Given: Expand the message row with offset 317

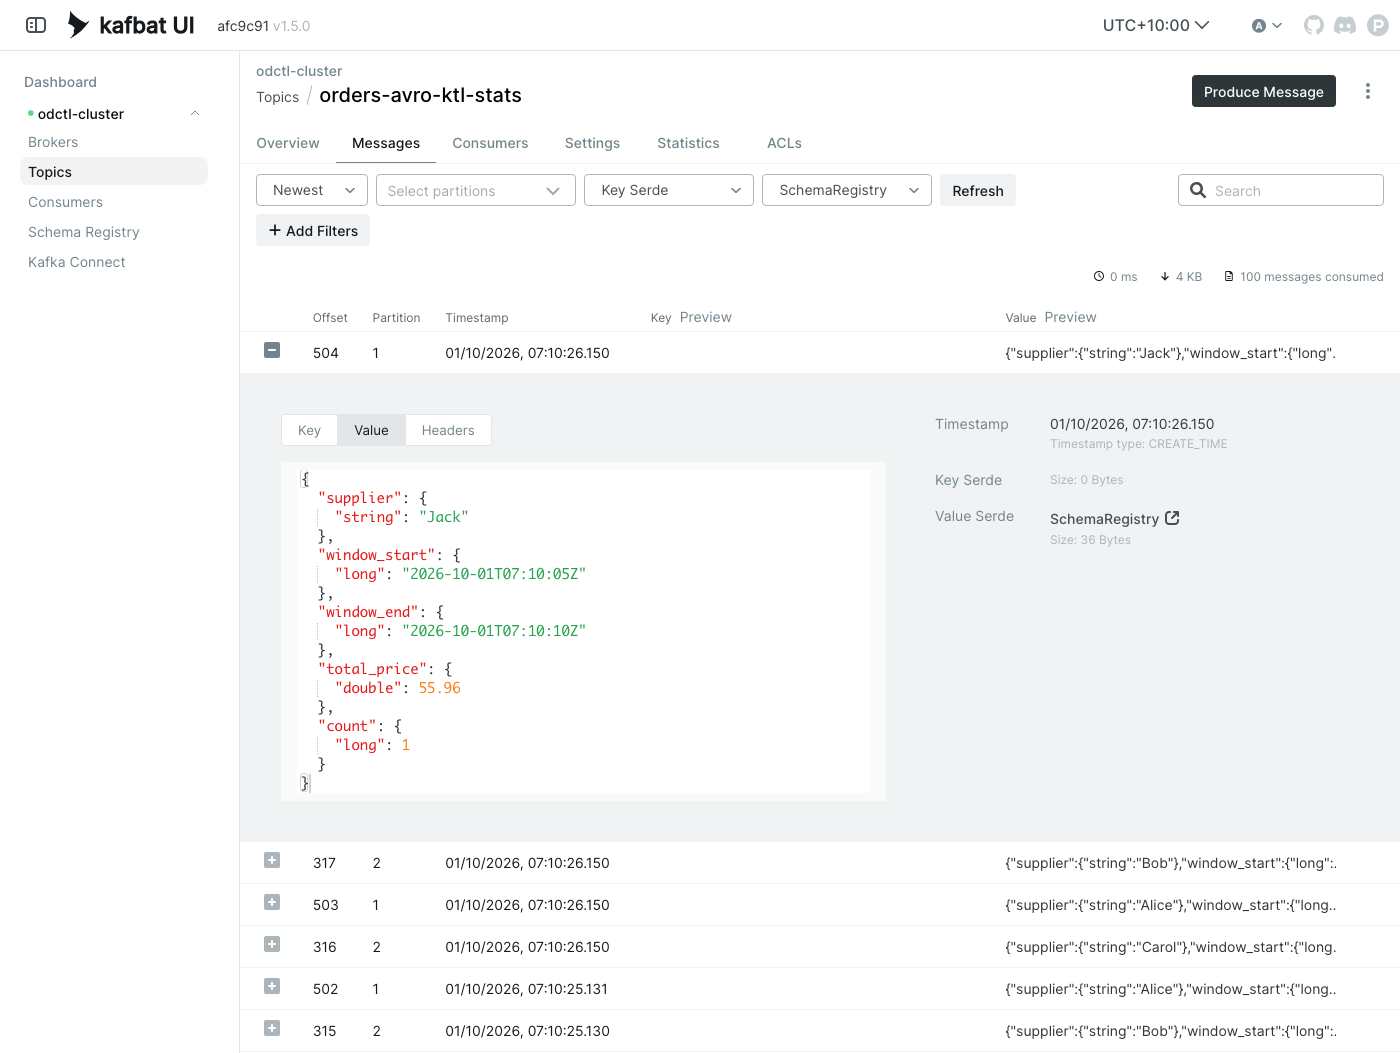Looking at the screenshot, I should [x=272, y=860].
